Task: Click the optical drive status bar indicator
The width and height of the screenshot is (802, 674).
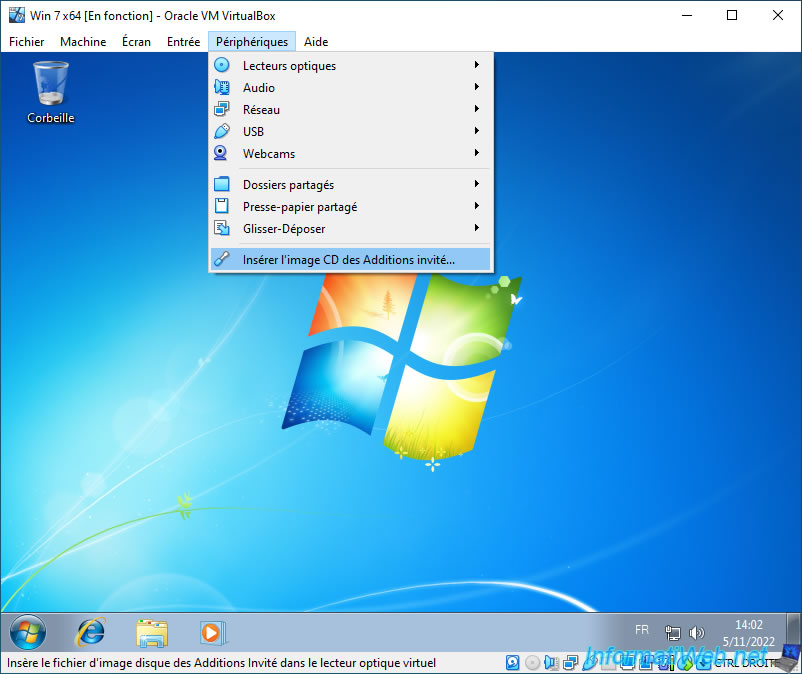Action: [532, 662]
